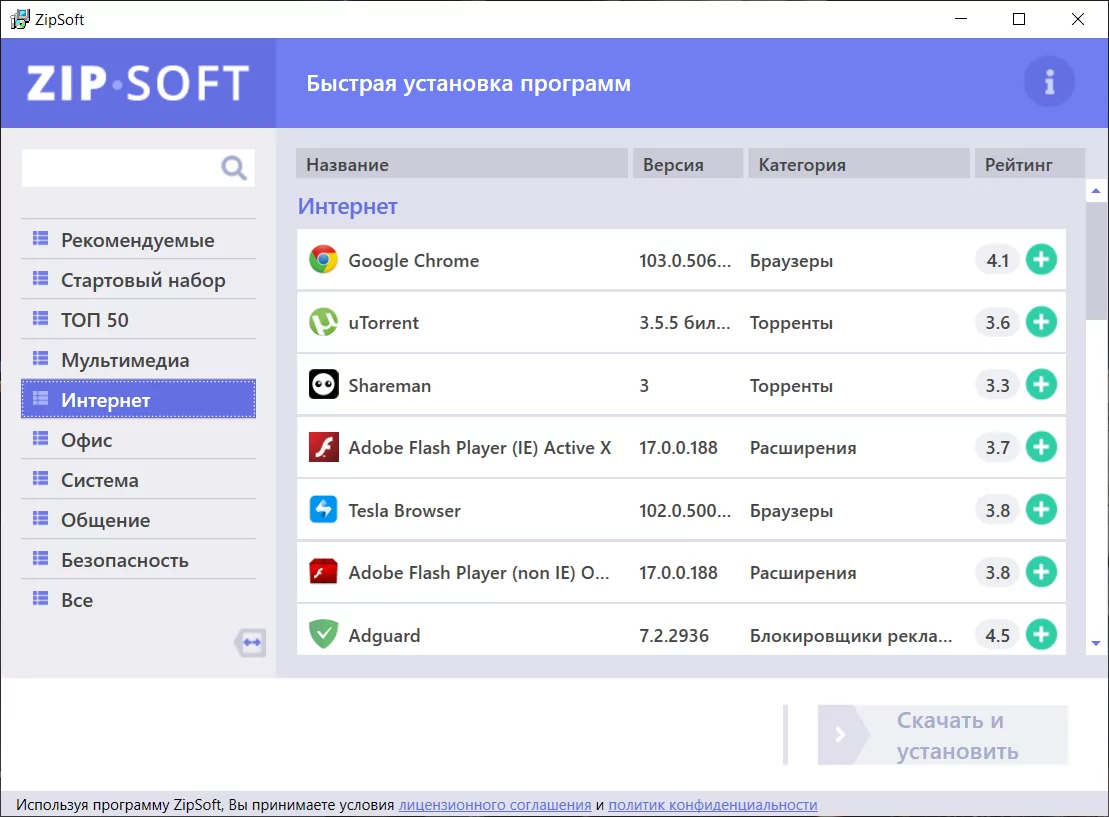Screen dimensions: 1109x817
Task: Click Adobe Flash Player (non IE) logo icon
Action: click(x=323, y=572)
